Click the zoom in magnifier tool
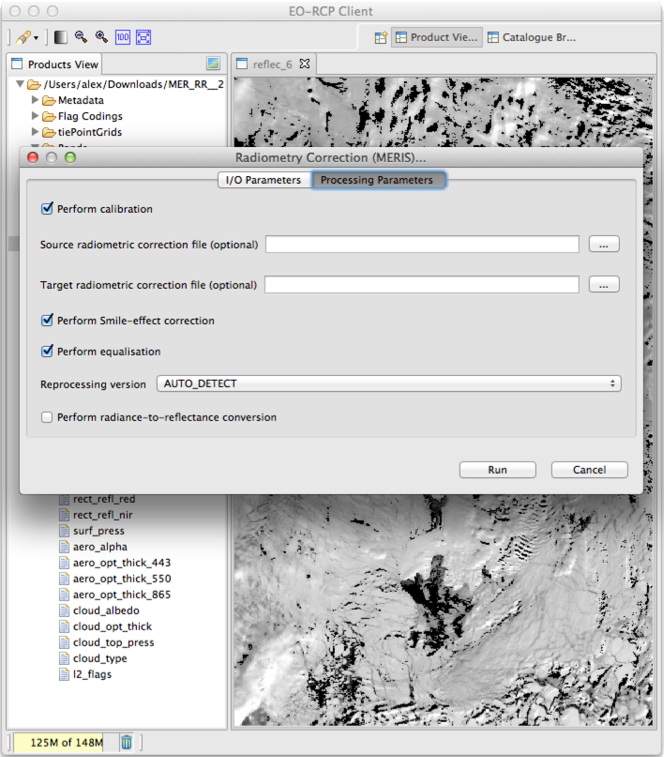 [x=102, y=37]
